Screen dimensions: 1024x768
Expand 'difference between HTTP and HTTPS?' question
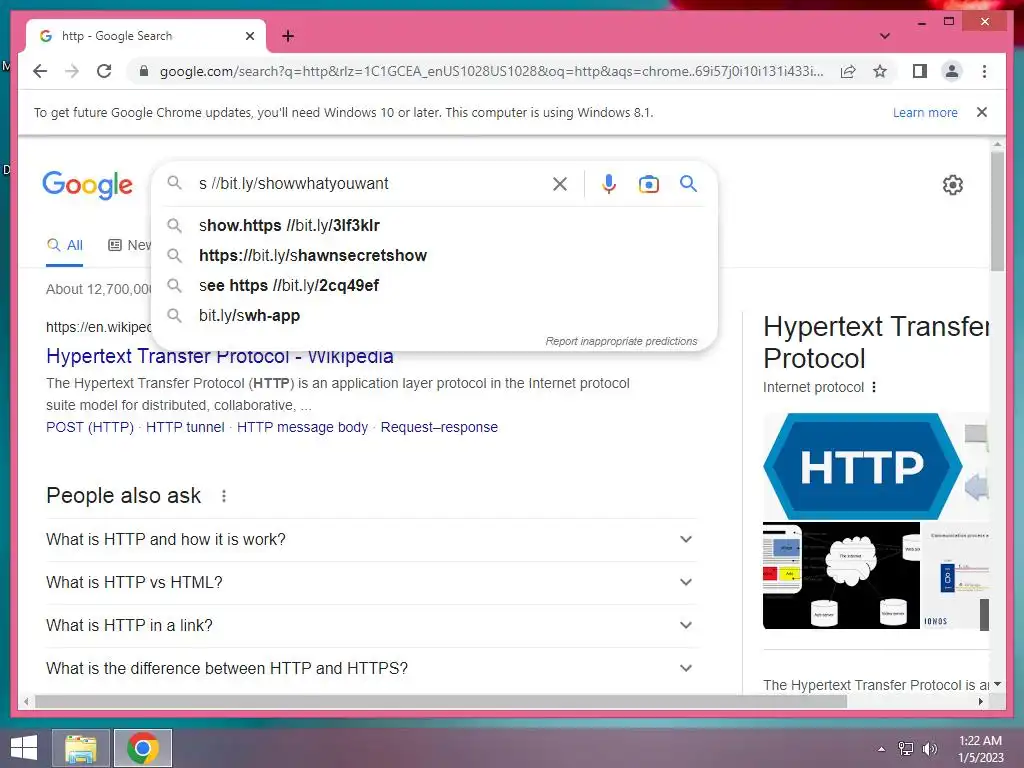click(x=371, y=669)
